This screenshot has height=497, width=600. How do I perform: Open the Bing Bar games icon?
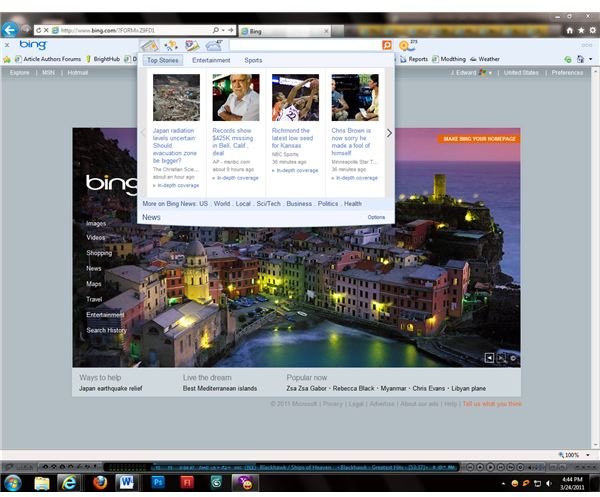click(171, 46)
